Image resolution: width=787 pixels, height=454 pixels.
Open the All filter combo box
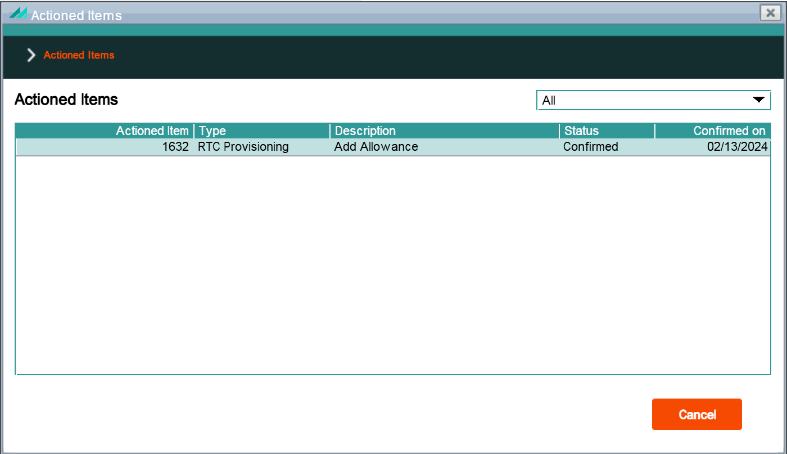pos(653,100)
